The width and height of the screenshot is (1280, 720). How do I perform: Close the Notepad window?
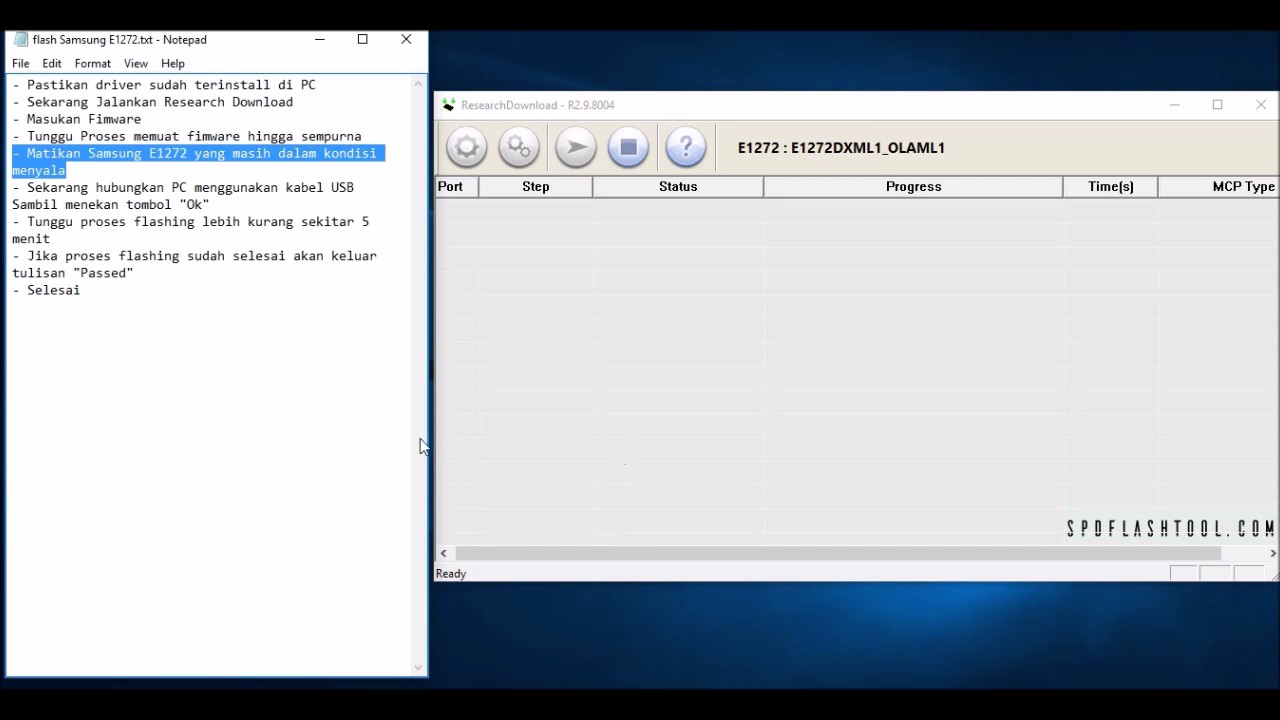point(406,40)
